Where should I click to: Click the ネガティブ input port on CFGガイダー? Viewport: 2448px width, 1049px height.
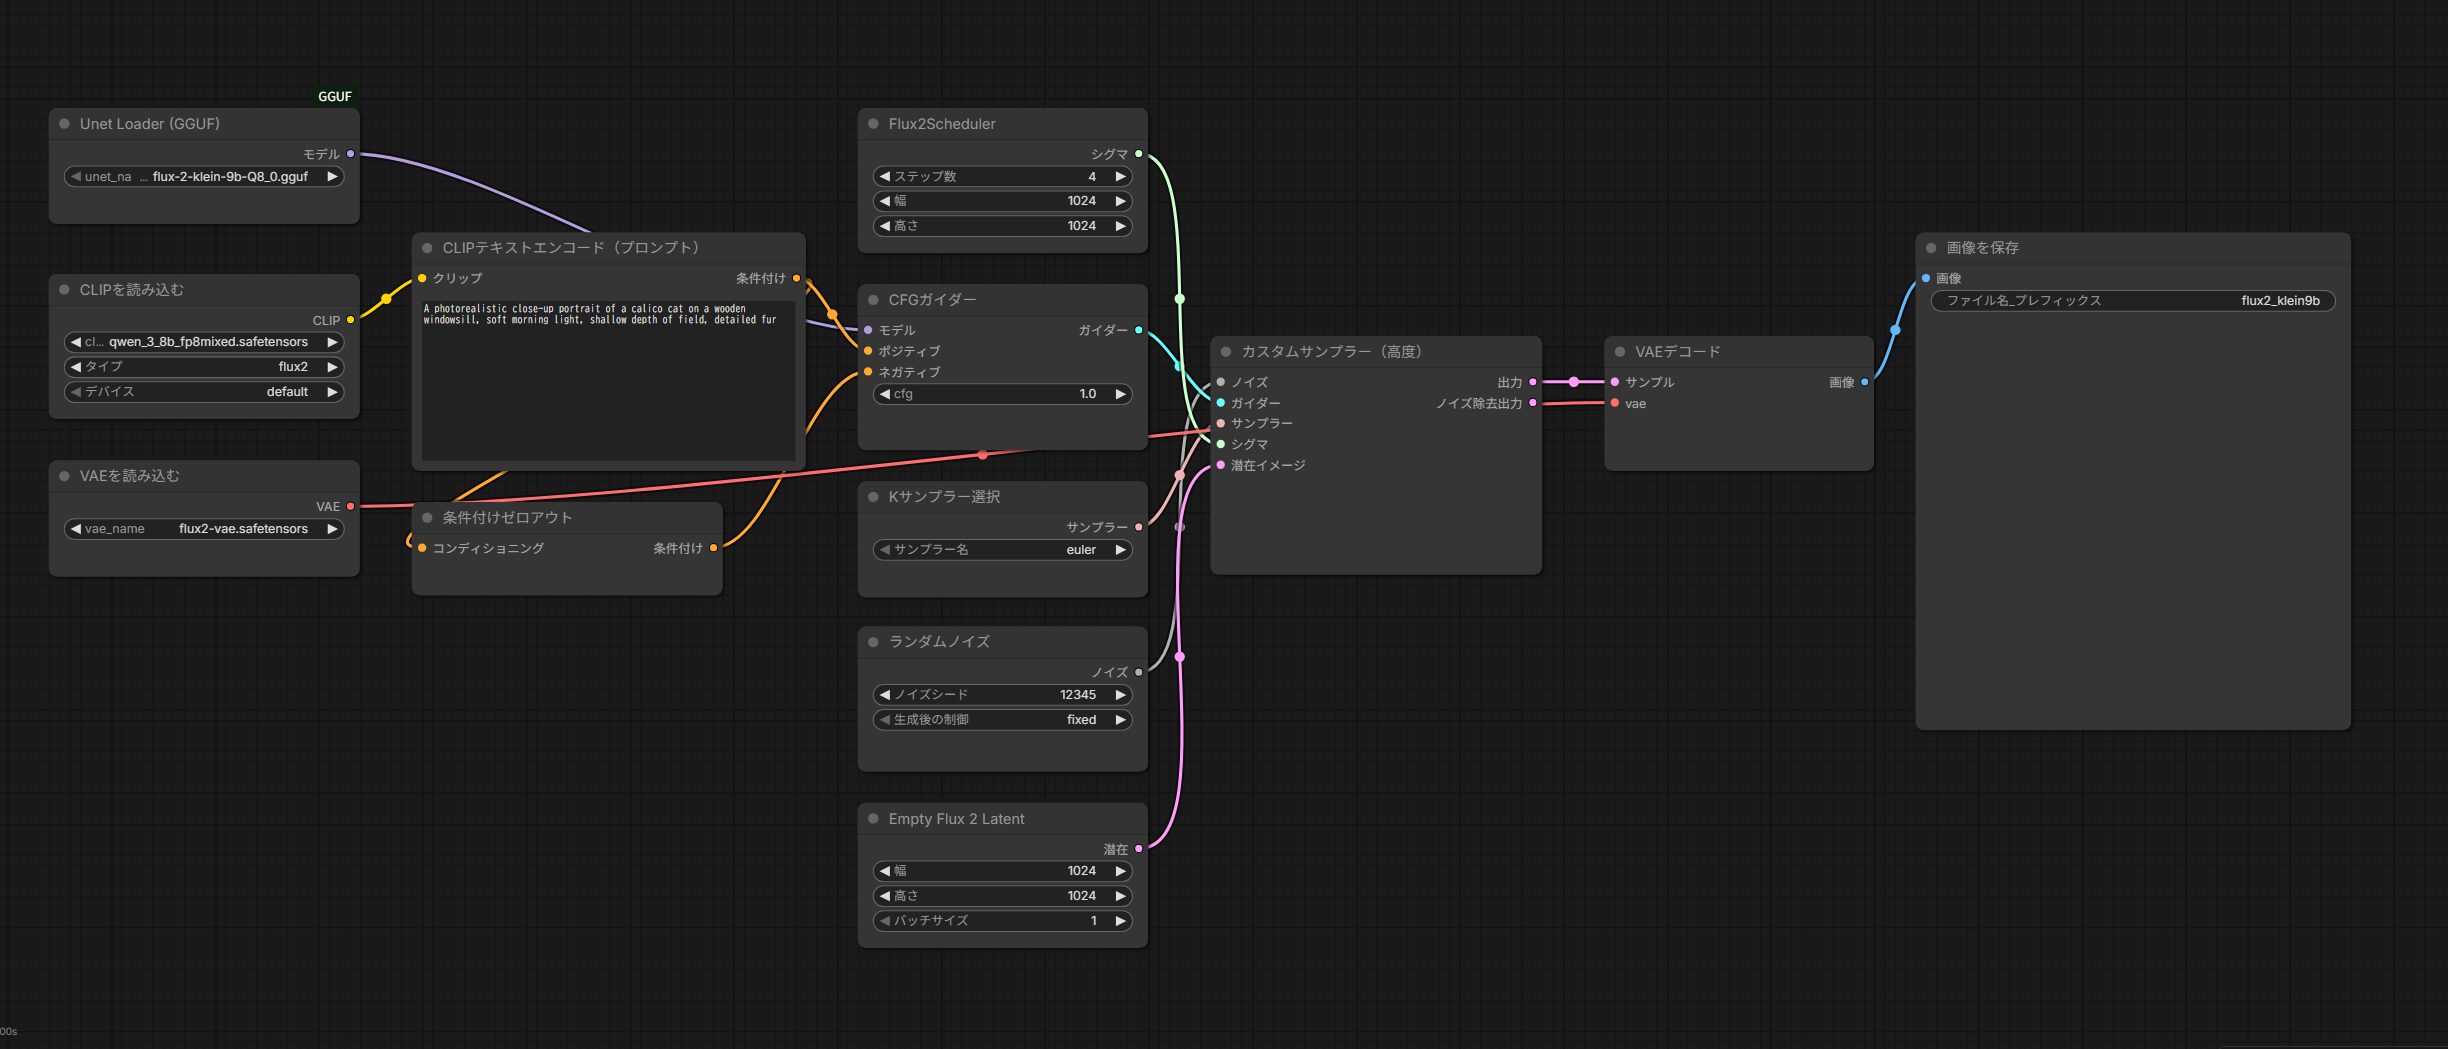coord(868,372)
